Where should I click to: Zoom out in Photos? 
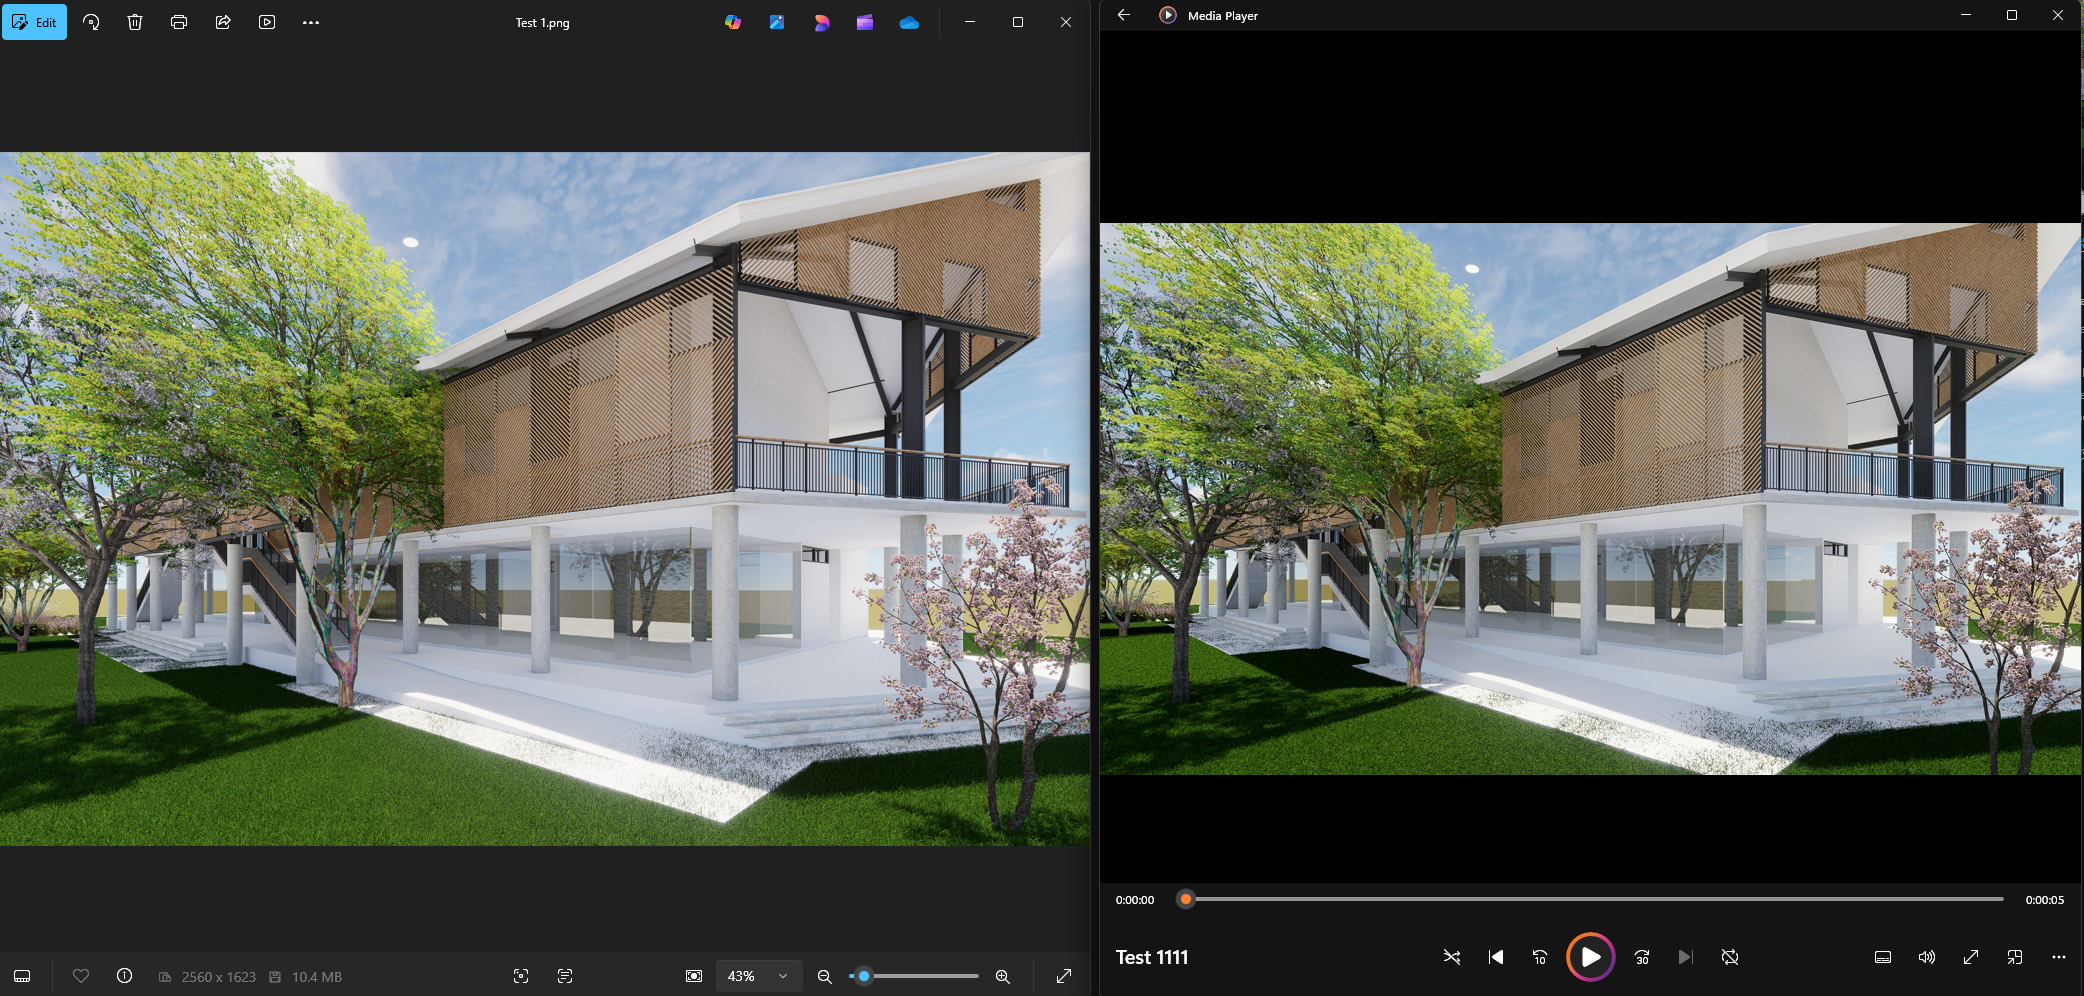(825, 976)
